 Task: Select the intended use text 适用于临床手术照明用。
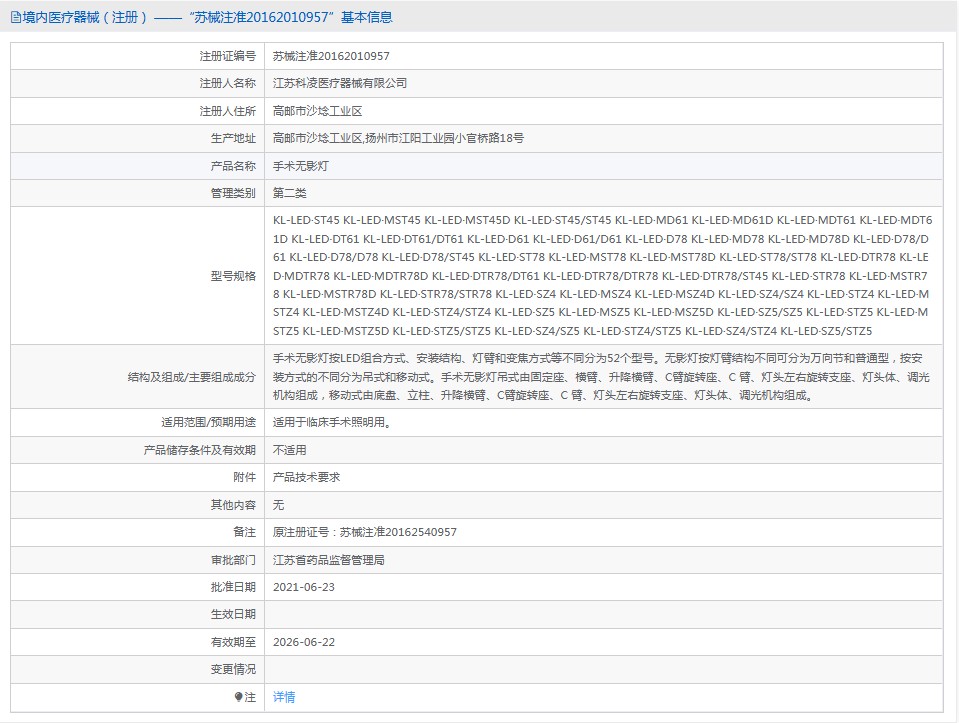[331, 422]
